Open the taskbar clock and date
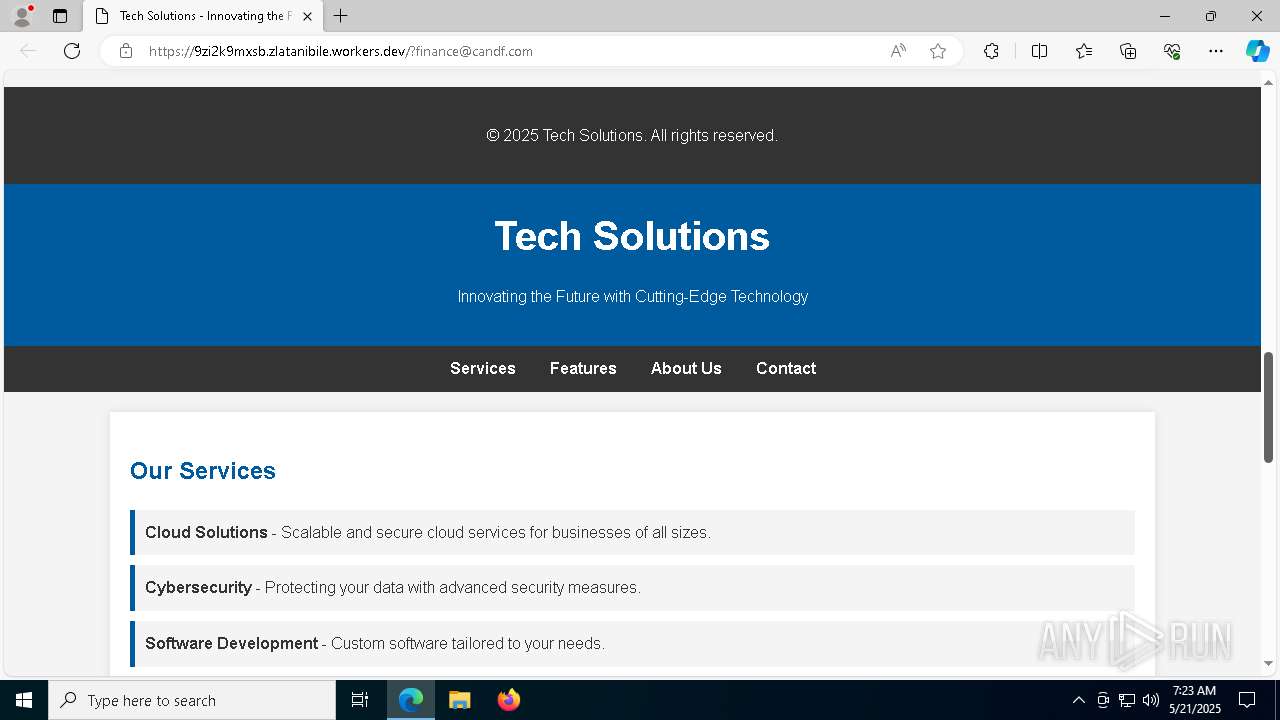This screenshot has height=720, width=1280. [1195, 700]
